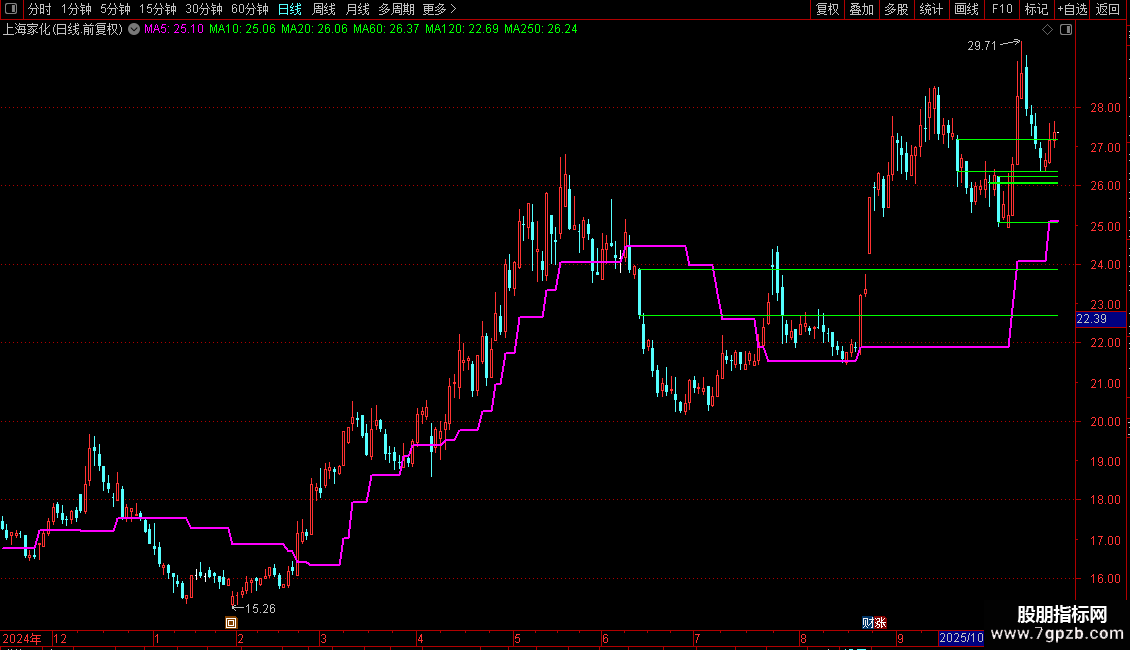This screenshot has height=650, width=1130.
Task: Expand the 更多 periods menu
Action: pos(439,9)
